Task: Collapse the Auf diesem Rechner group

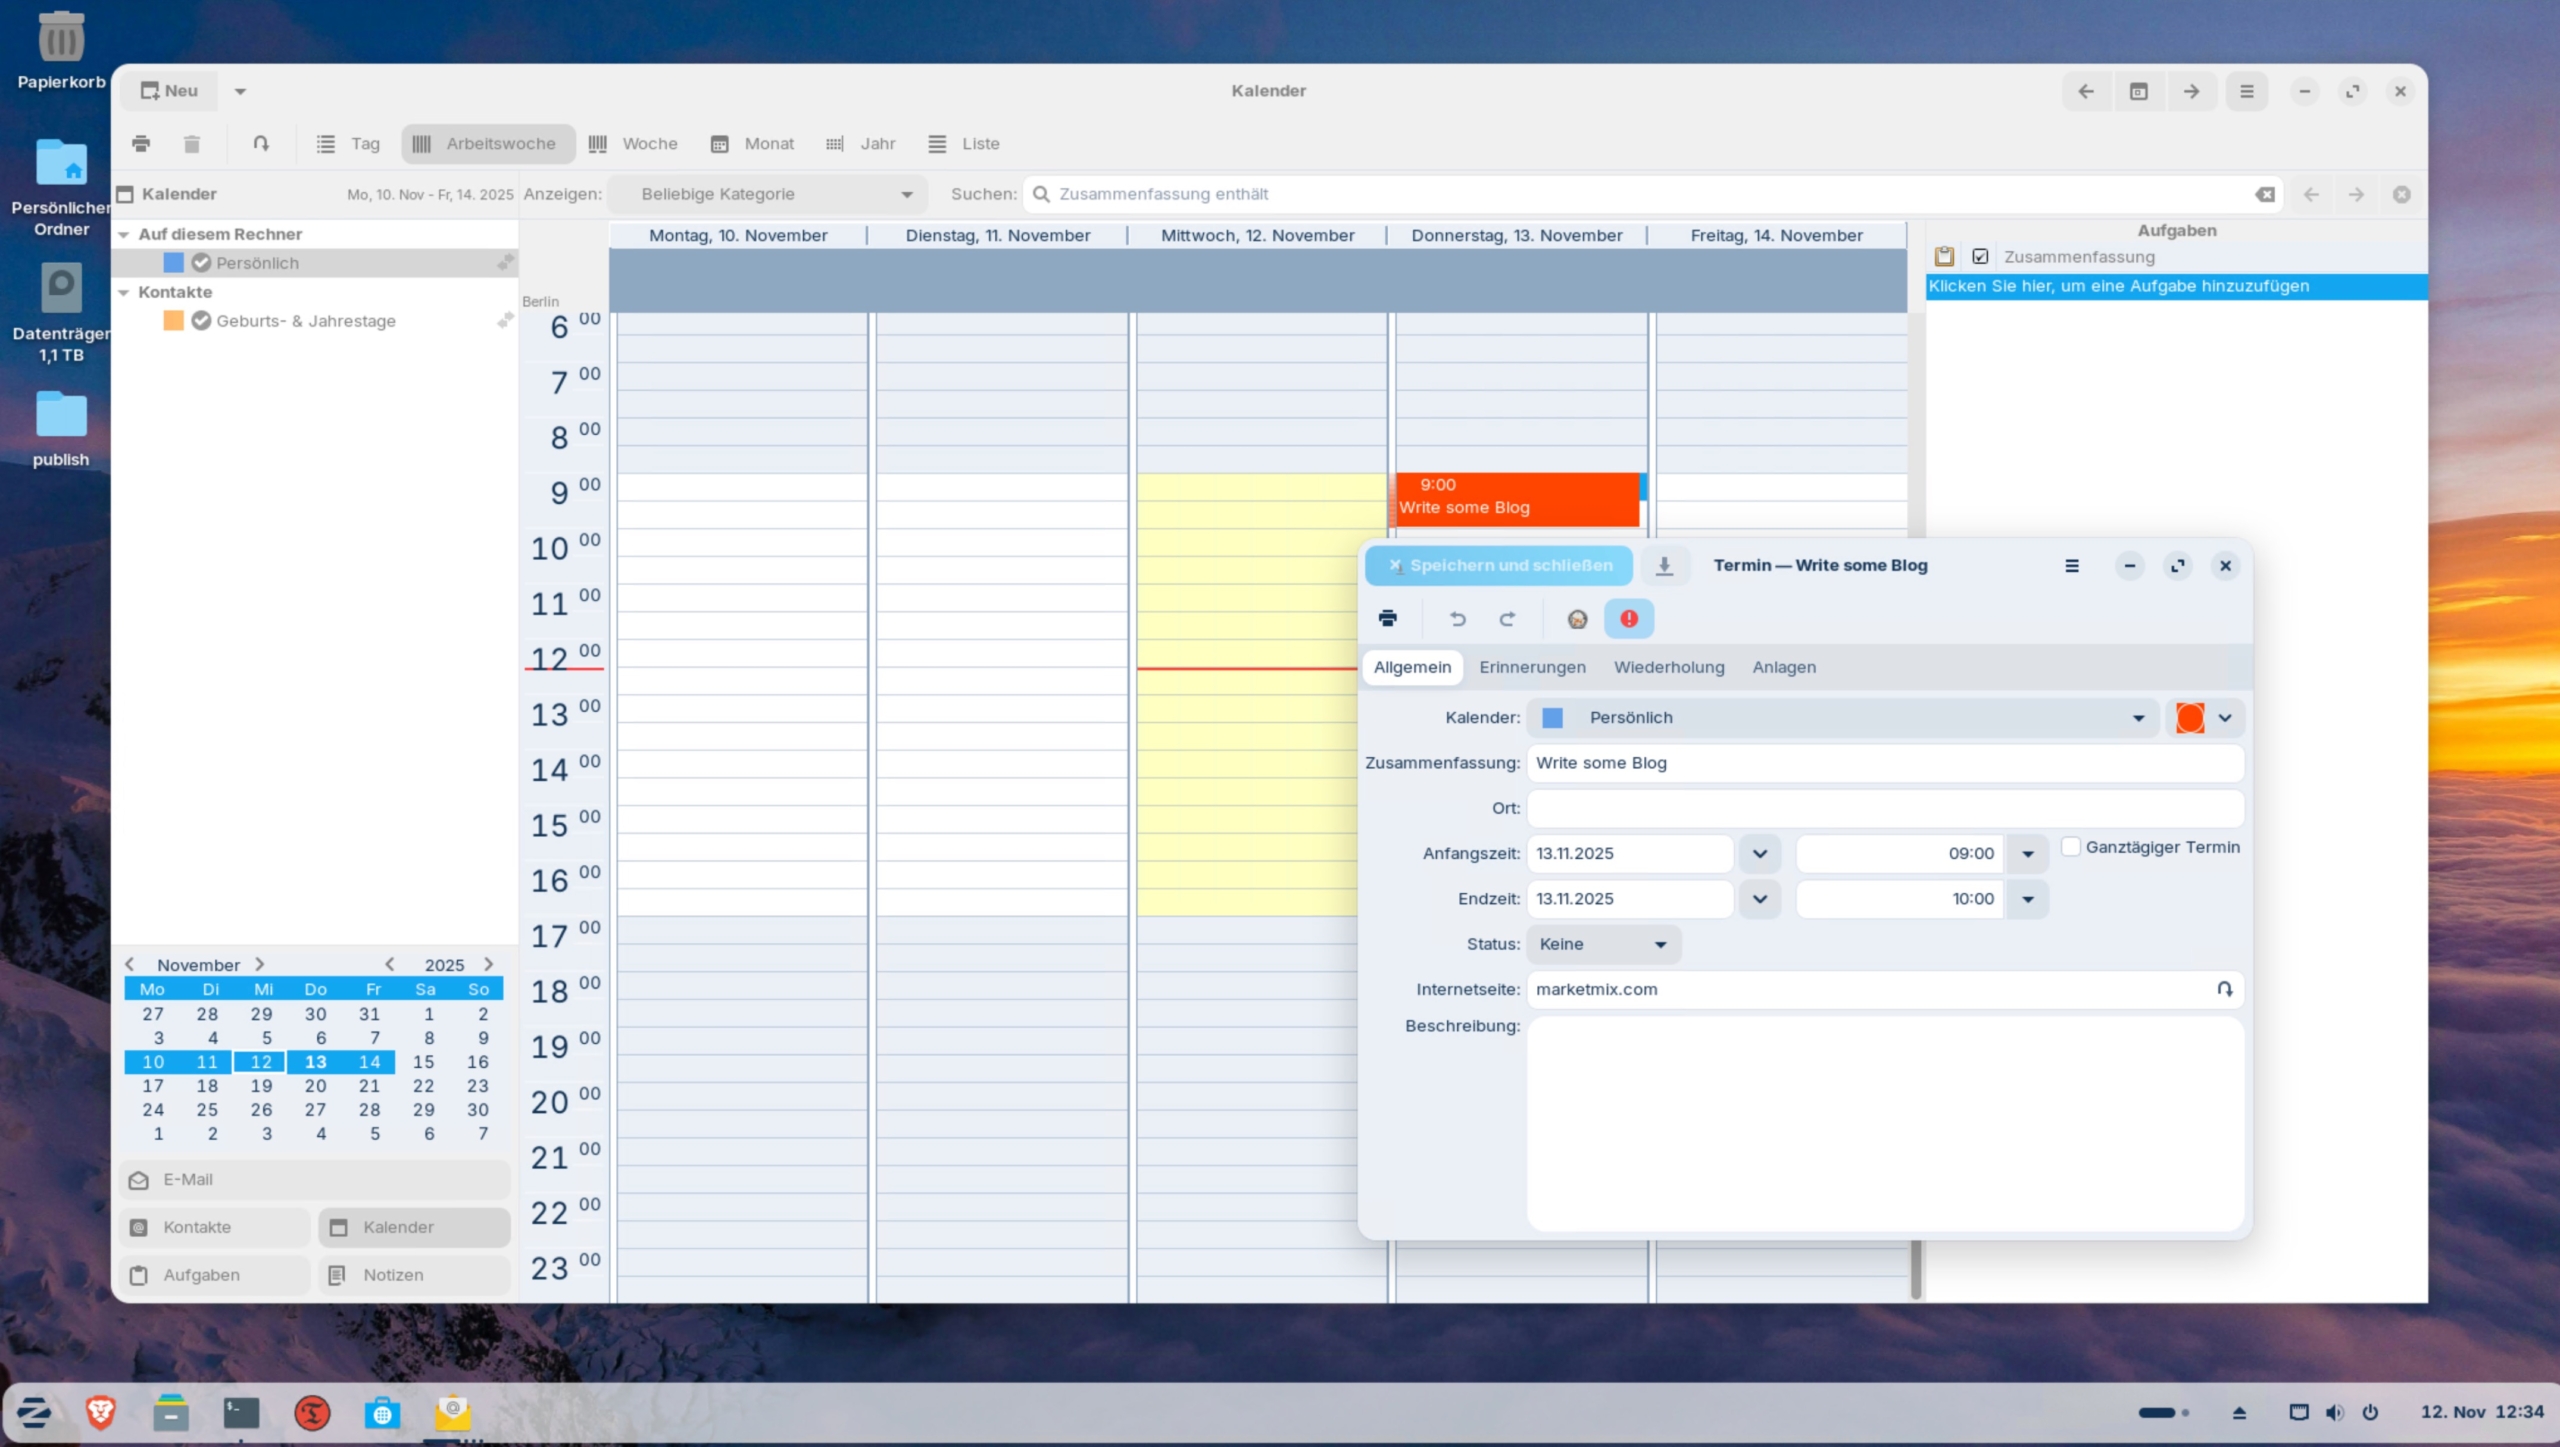Action: [x=123, y=233]
